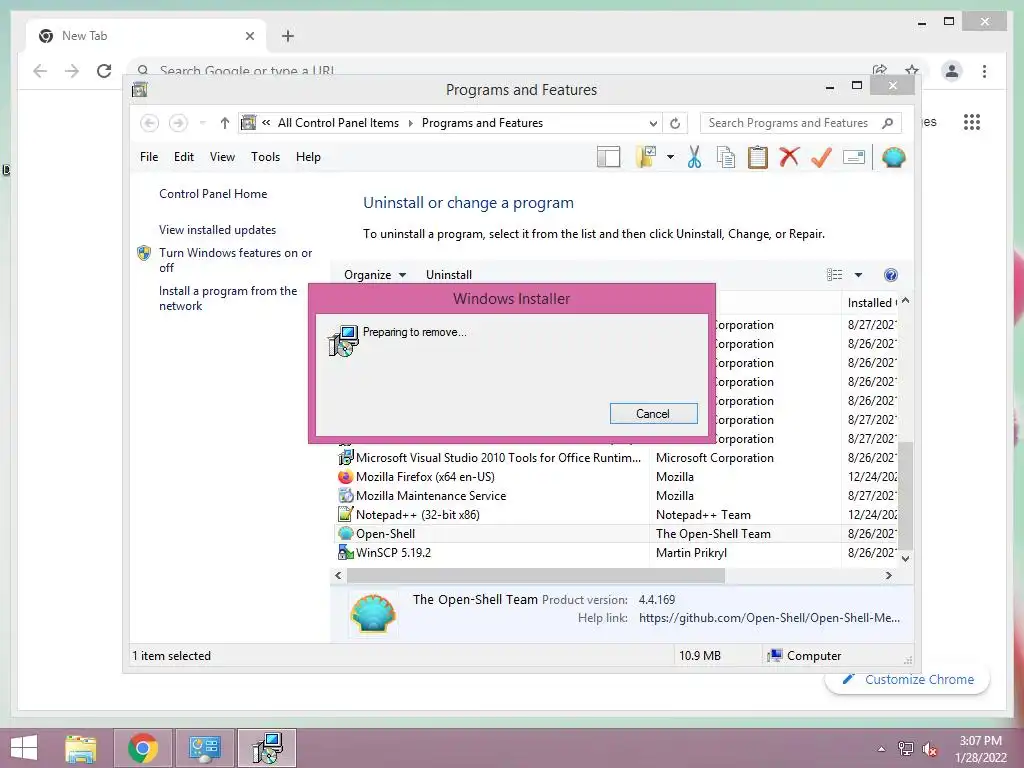Click the muted volume tray icon
The width and height of the screenshot is (1024, 768).
coord(930,749)
